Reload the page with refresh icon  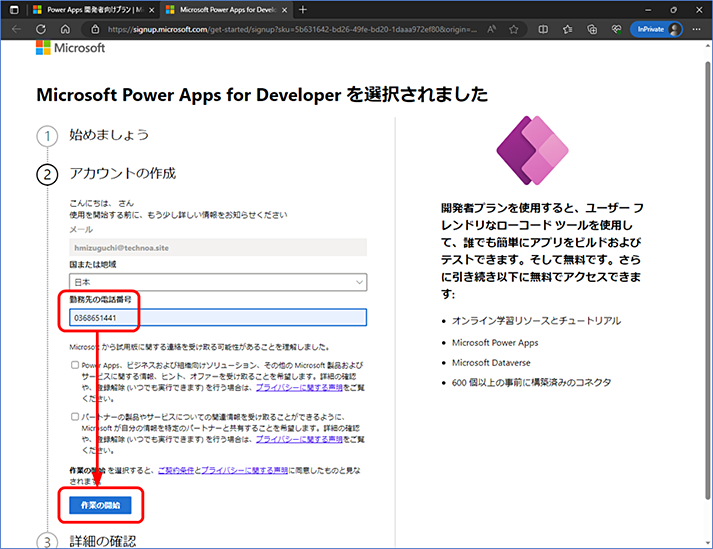[41, 29]
